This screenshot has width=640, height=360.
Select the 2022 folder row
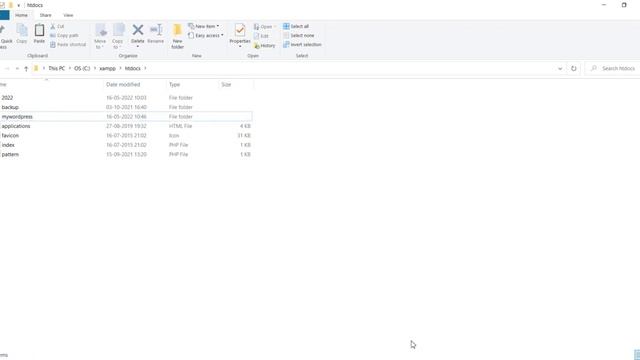coord(126,98)
